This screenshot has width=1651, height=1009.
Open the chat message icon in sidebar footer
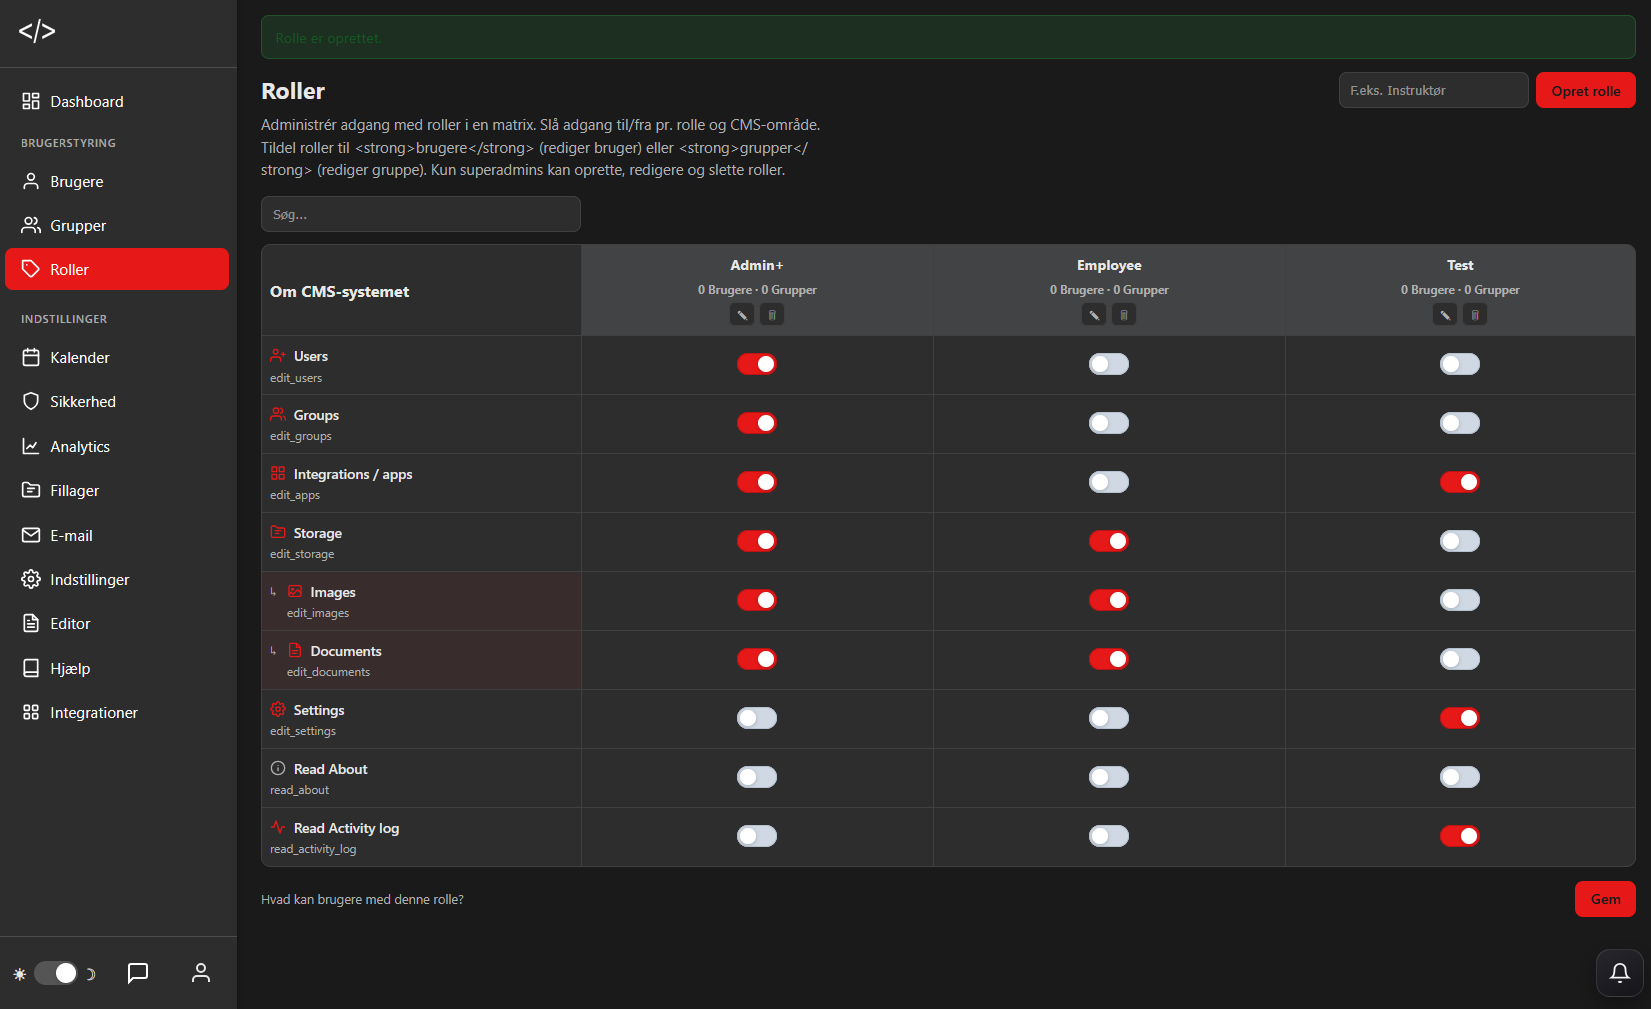pyautogui.click(x=138, y=973)
